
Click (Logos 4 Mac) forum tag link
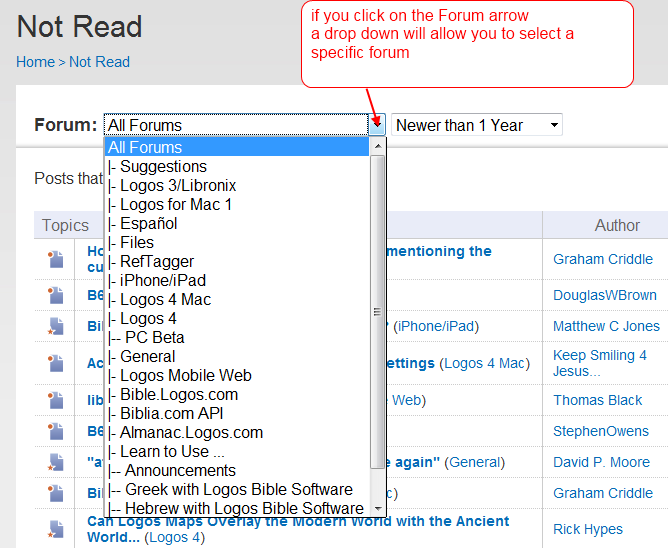[485, 363]
